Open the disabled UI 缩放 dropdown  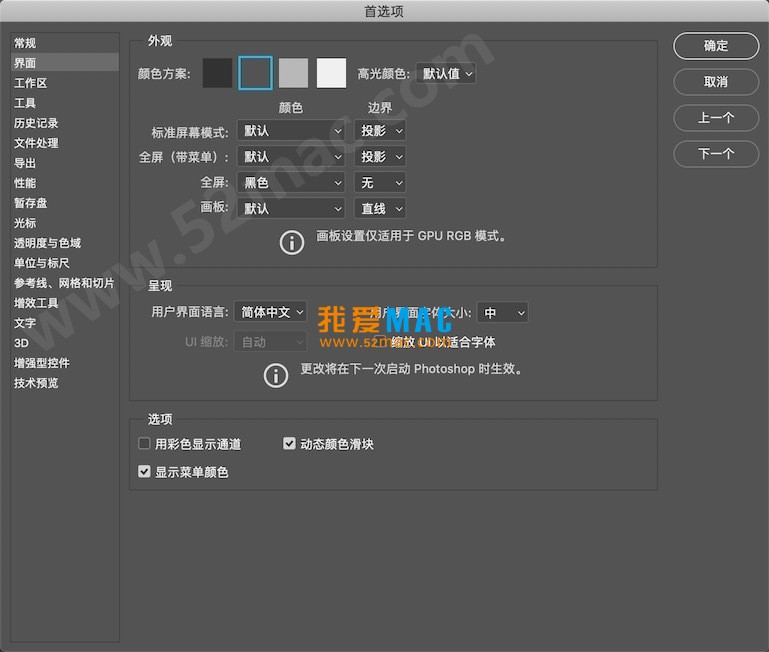271,342
